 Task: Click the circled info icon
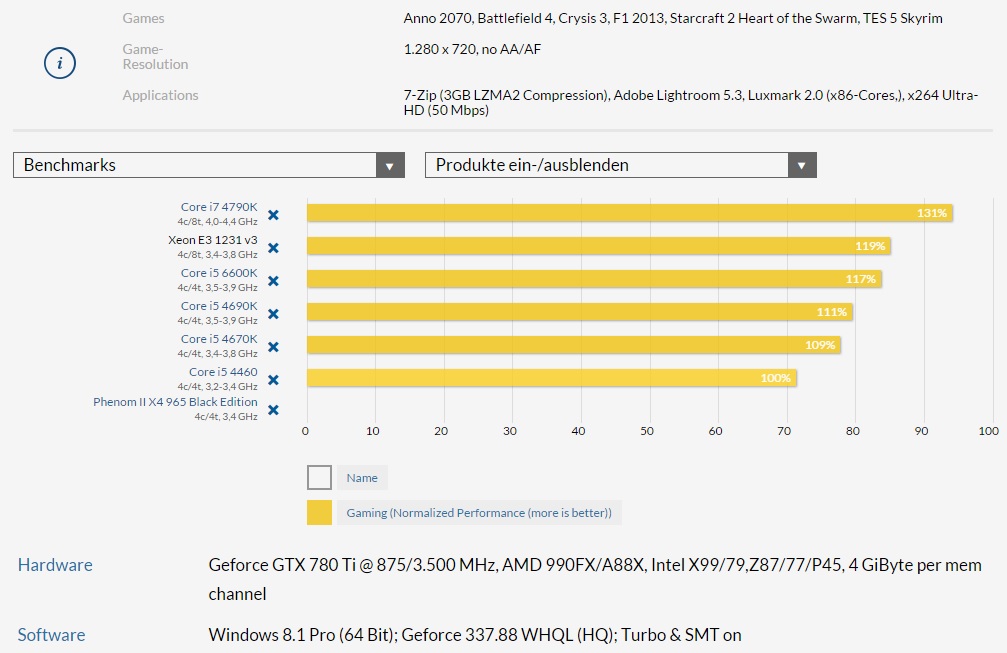point(60,63)
